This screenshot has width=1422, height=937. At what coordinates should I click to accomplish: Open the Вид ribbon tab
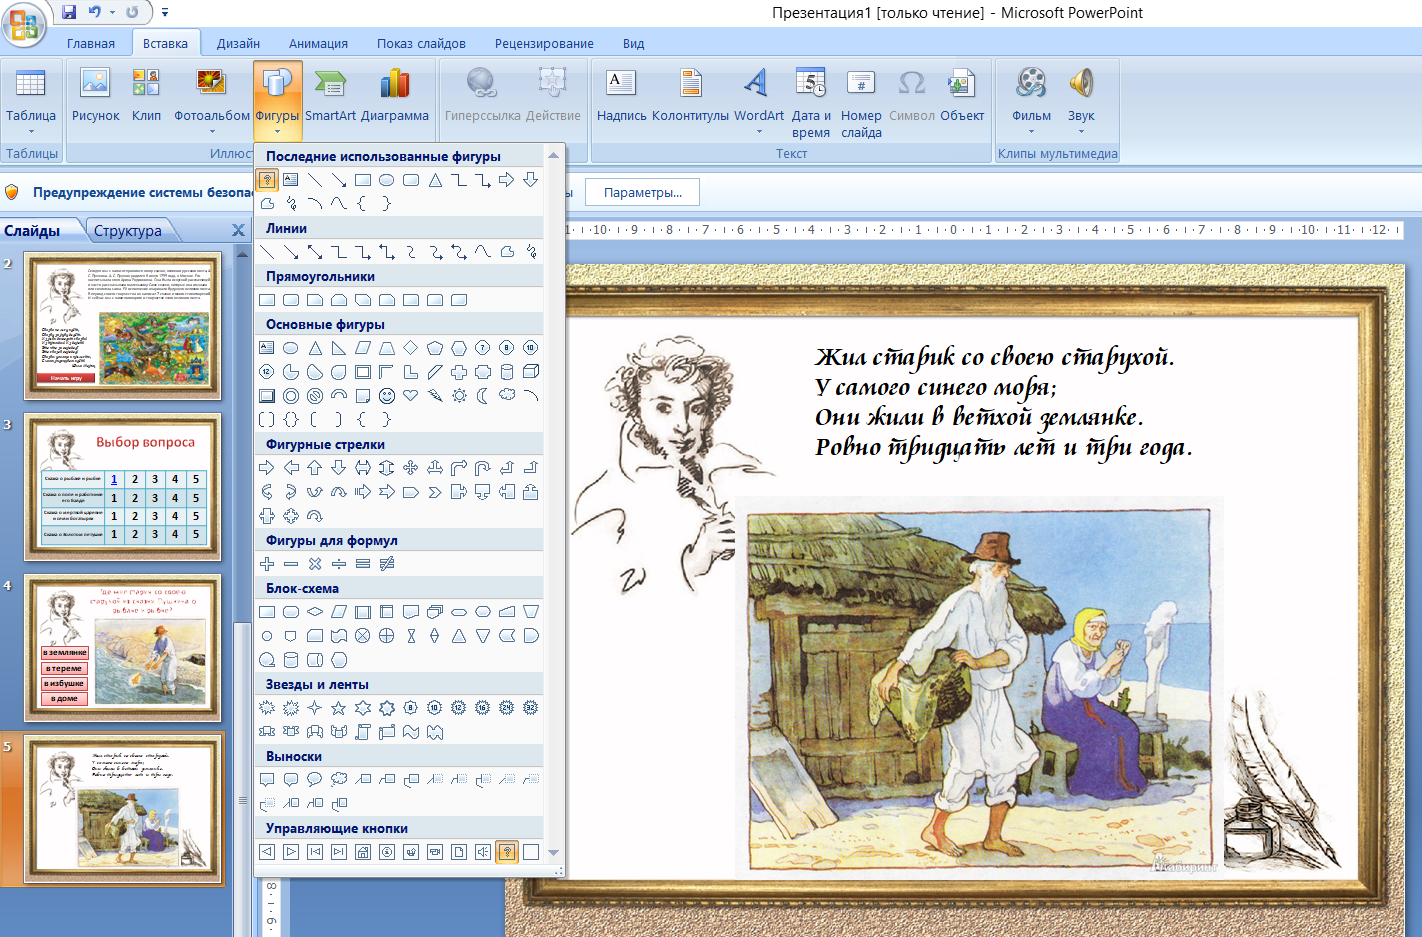pos(633,43)
